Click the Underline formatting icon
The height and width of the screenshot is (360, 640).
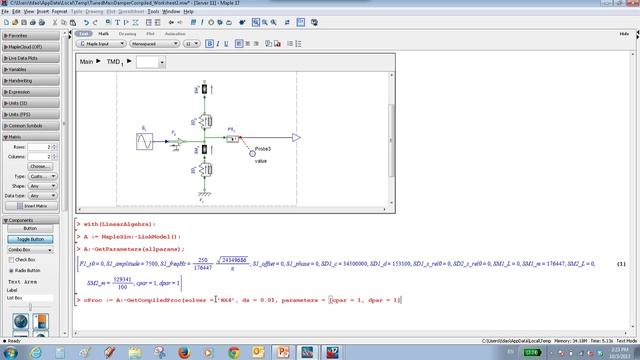pyautogui.click(x=226, y=44)
